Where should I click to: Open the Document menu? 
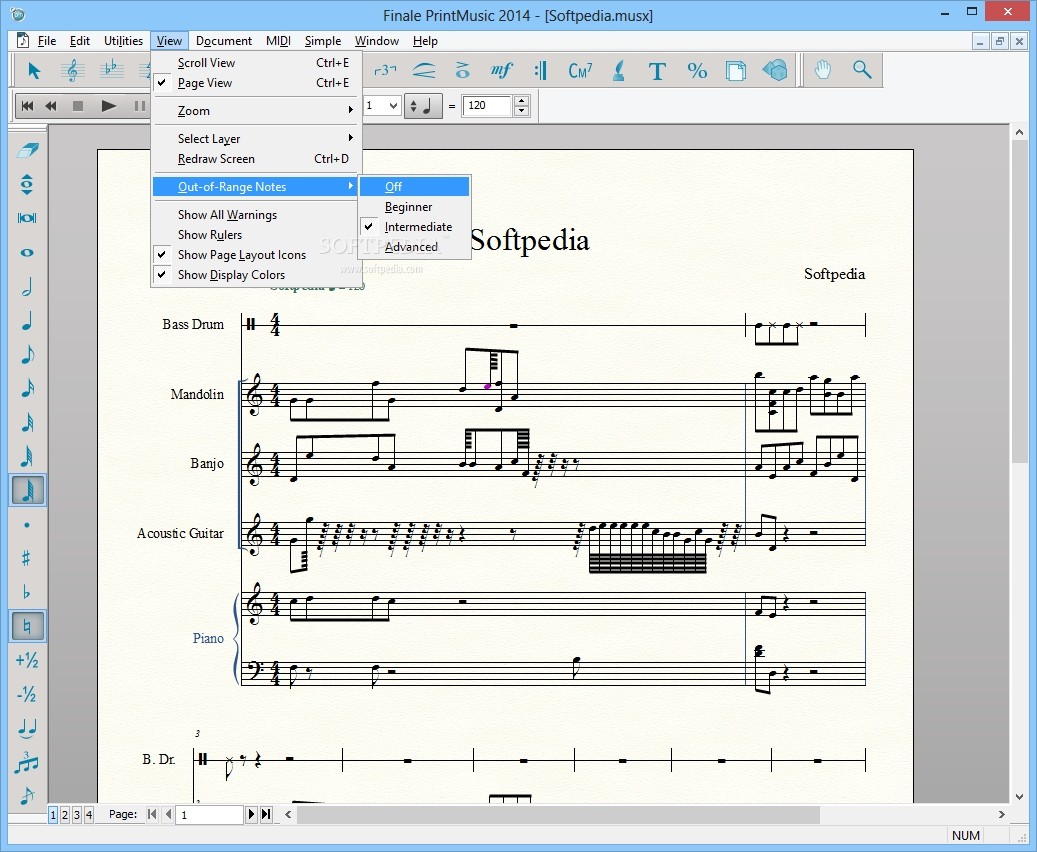(224, 41)
